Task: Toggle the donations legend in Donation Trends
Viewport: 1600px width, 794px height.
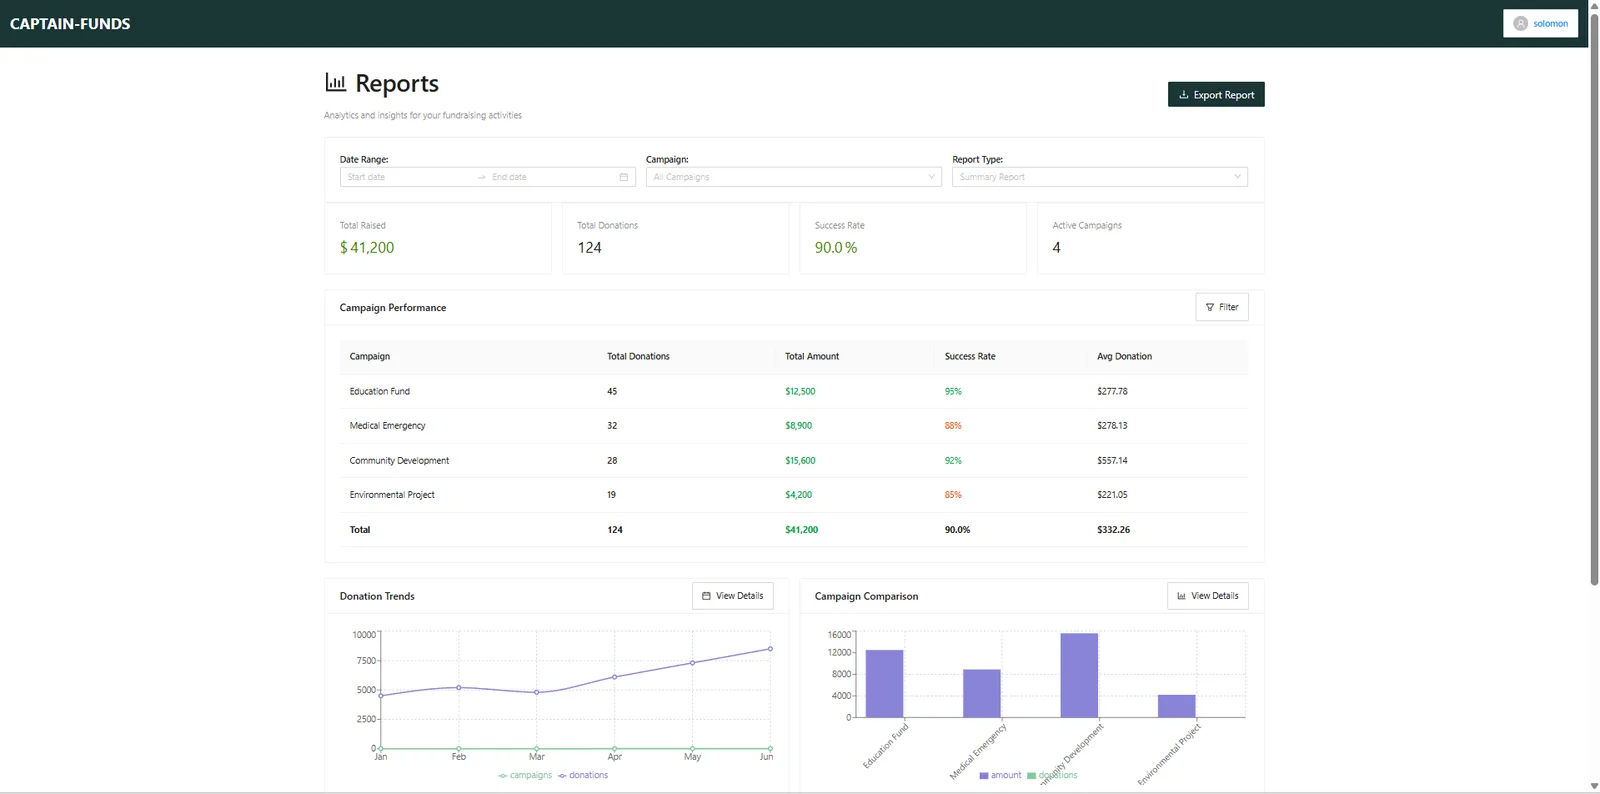Action: tap(583, 775)
